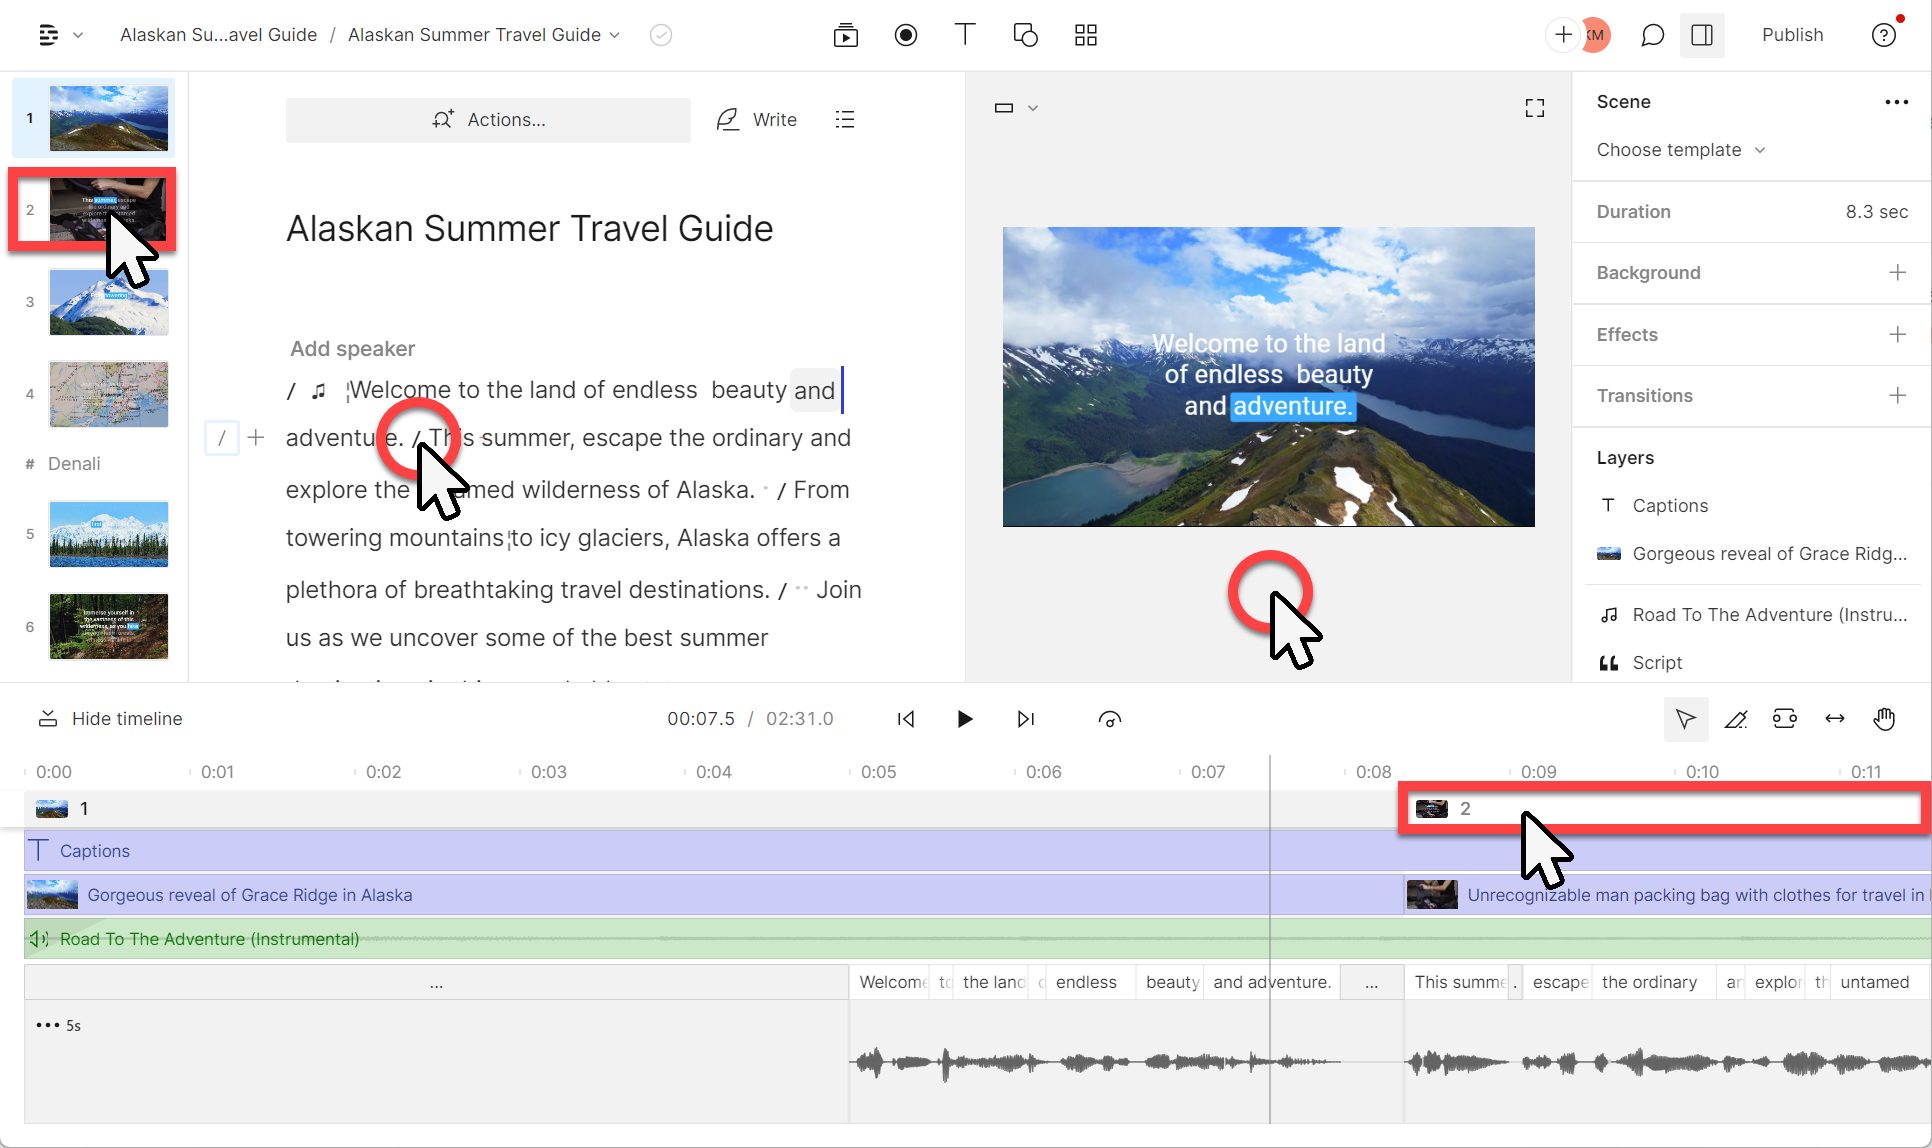Image resolution: width=1932 pixels, height=1148 pixels.
Task: Open the script outline list icon
Action: (844, 119)
